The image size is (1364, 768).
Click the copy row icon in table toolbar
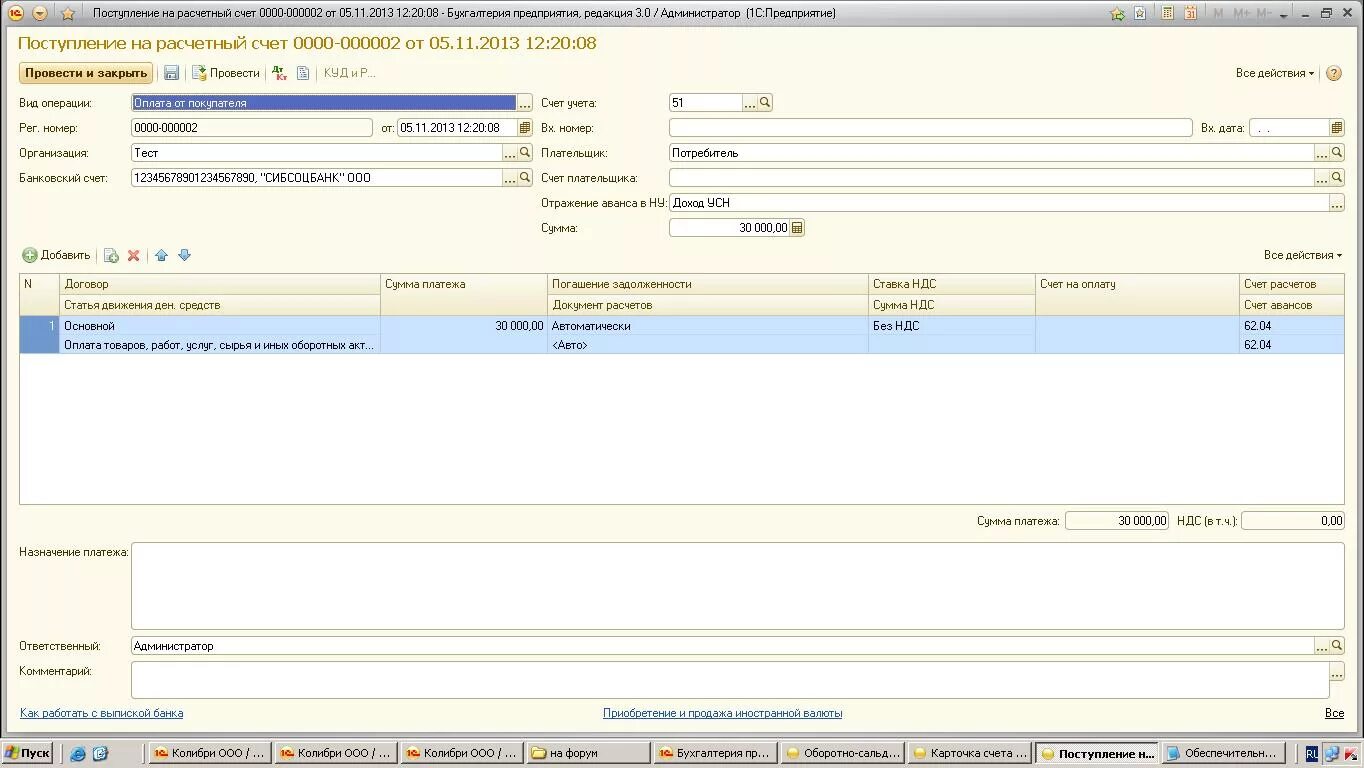tap(111, 255)
